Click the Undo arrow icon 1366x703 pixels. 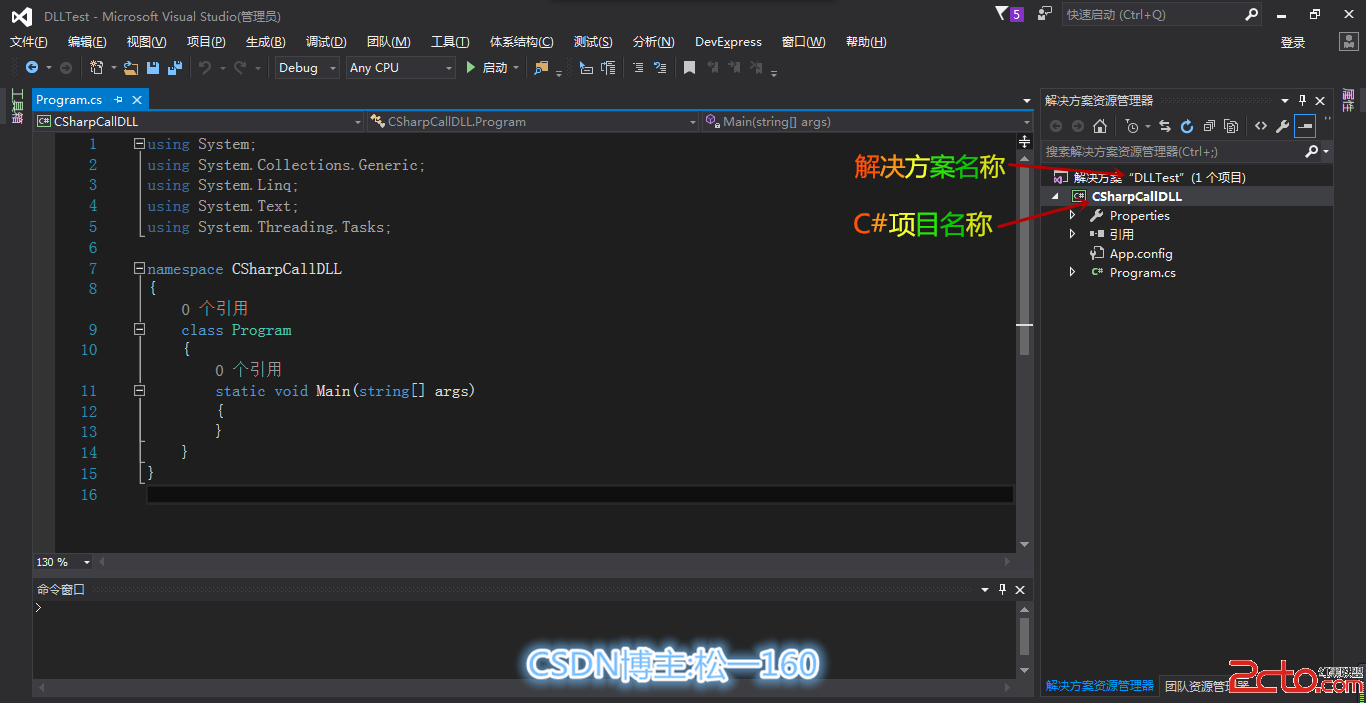click(205, 67)
